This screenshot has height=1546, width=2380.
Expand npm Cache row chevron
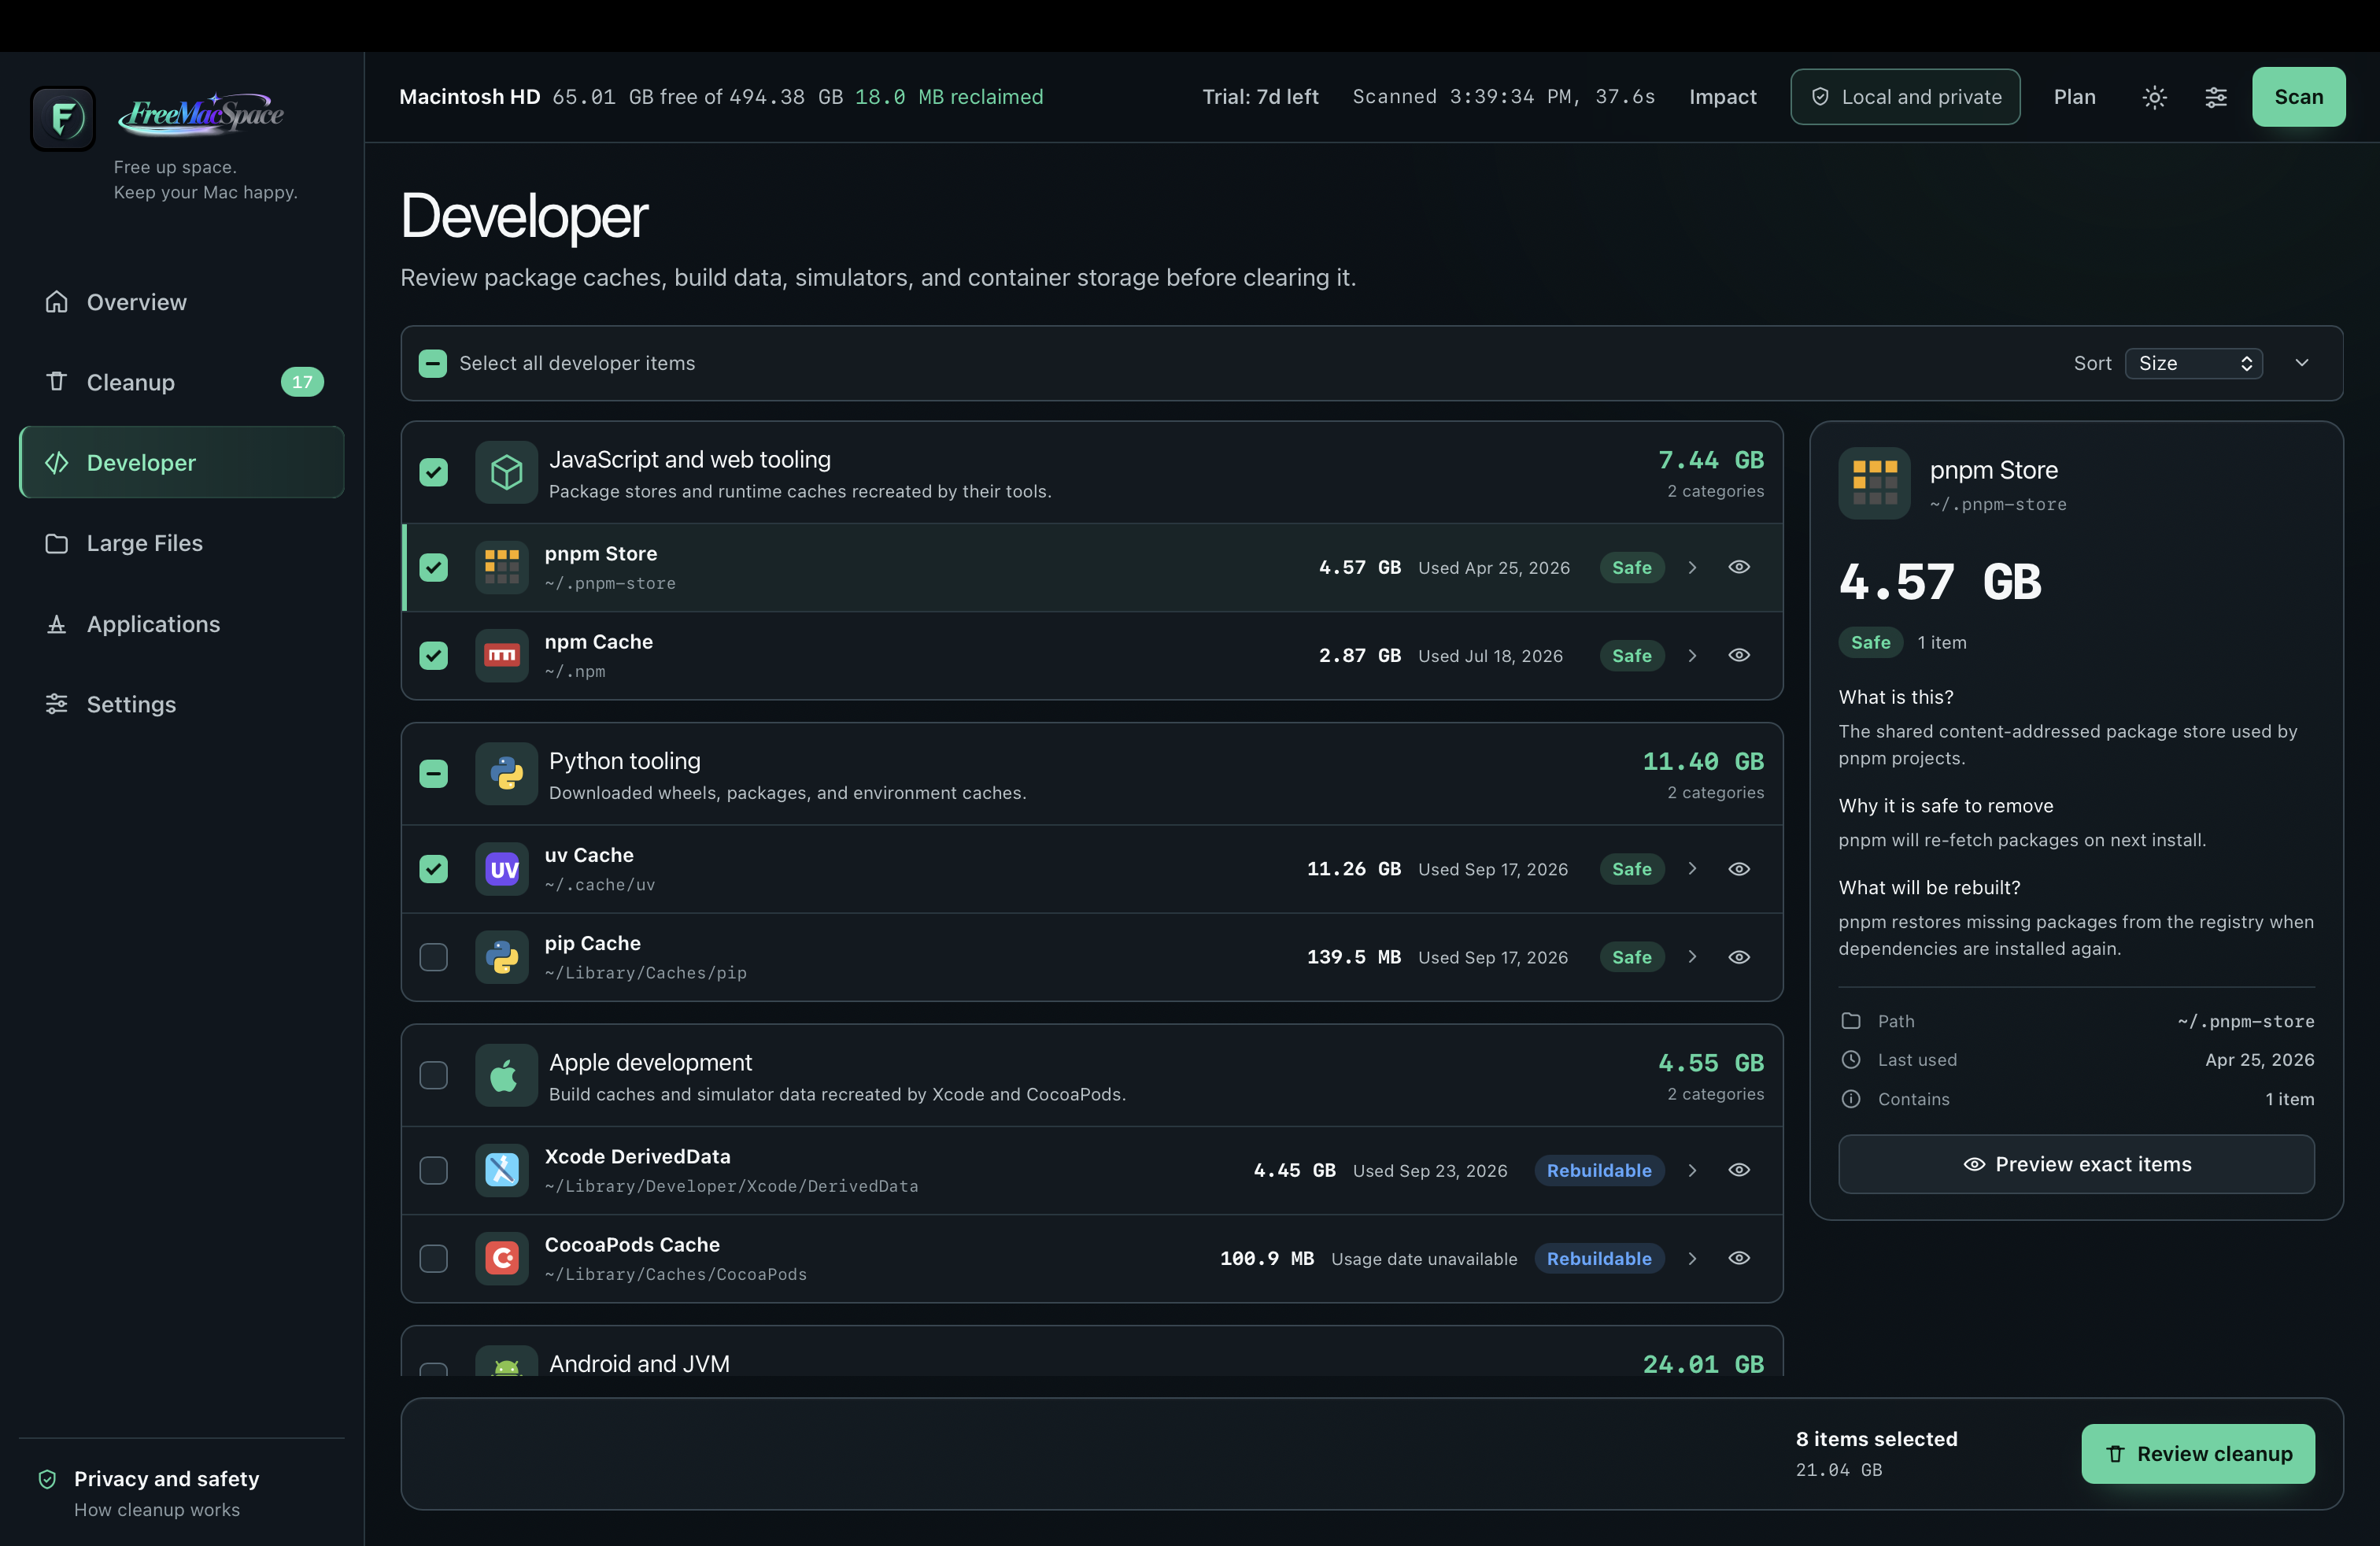point(1692,655)
